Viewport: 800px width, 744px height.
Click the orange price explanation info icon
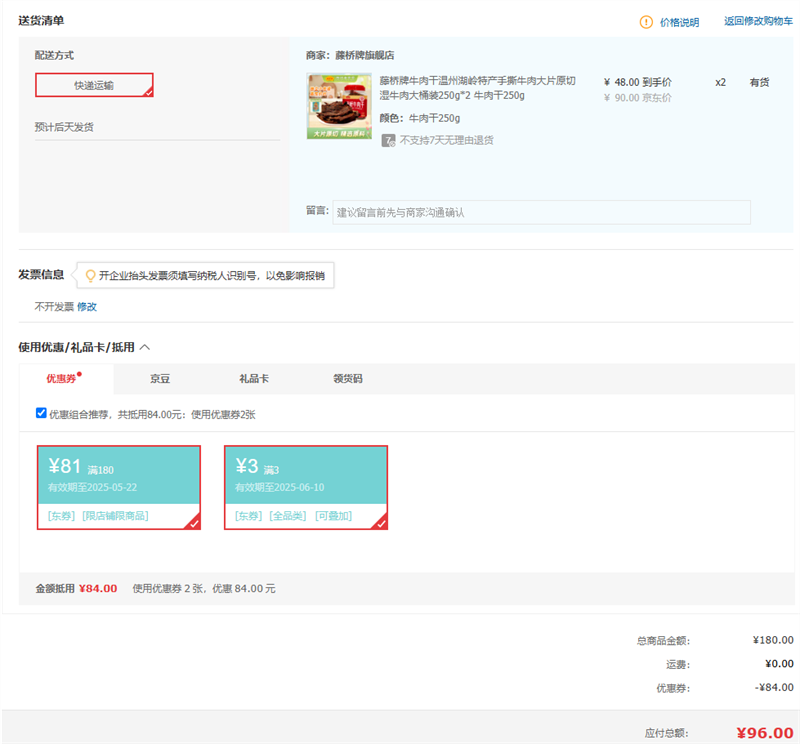(x=646, y=22)
